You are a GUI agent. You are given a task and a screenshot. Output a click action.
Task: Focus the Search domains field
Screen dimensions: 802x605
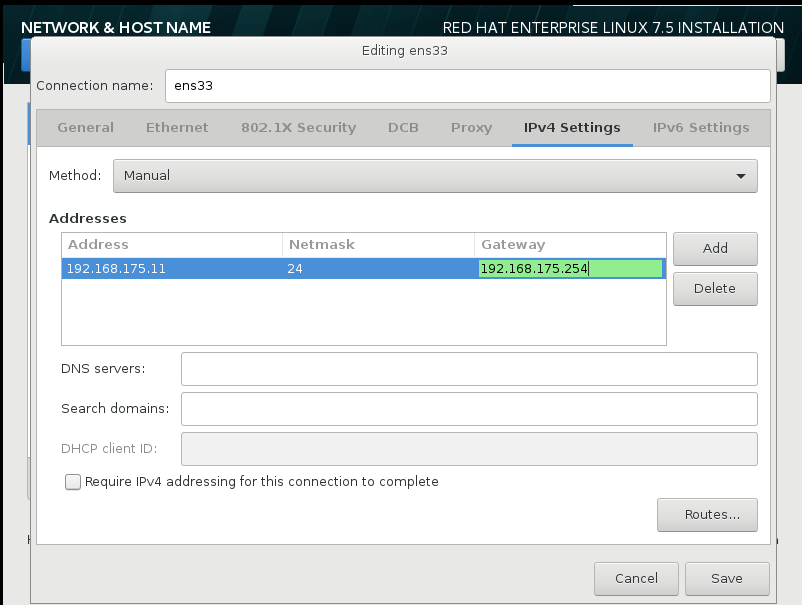(x=469, y=409)
